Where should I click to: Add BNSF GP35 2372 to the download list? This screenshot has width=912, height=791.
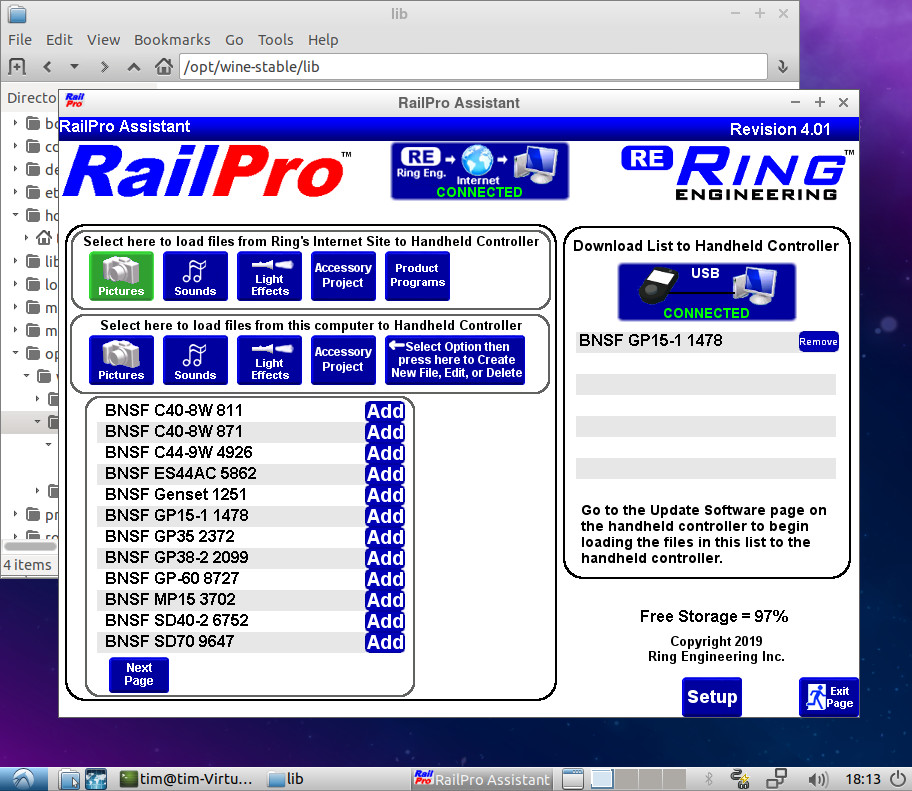385,537
